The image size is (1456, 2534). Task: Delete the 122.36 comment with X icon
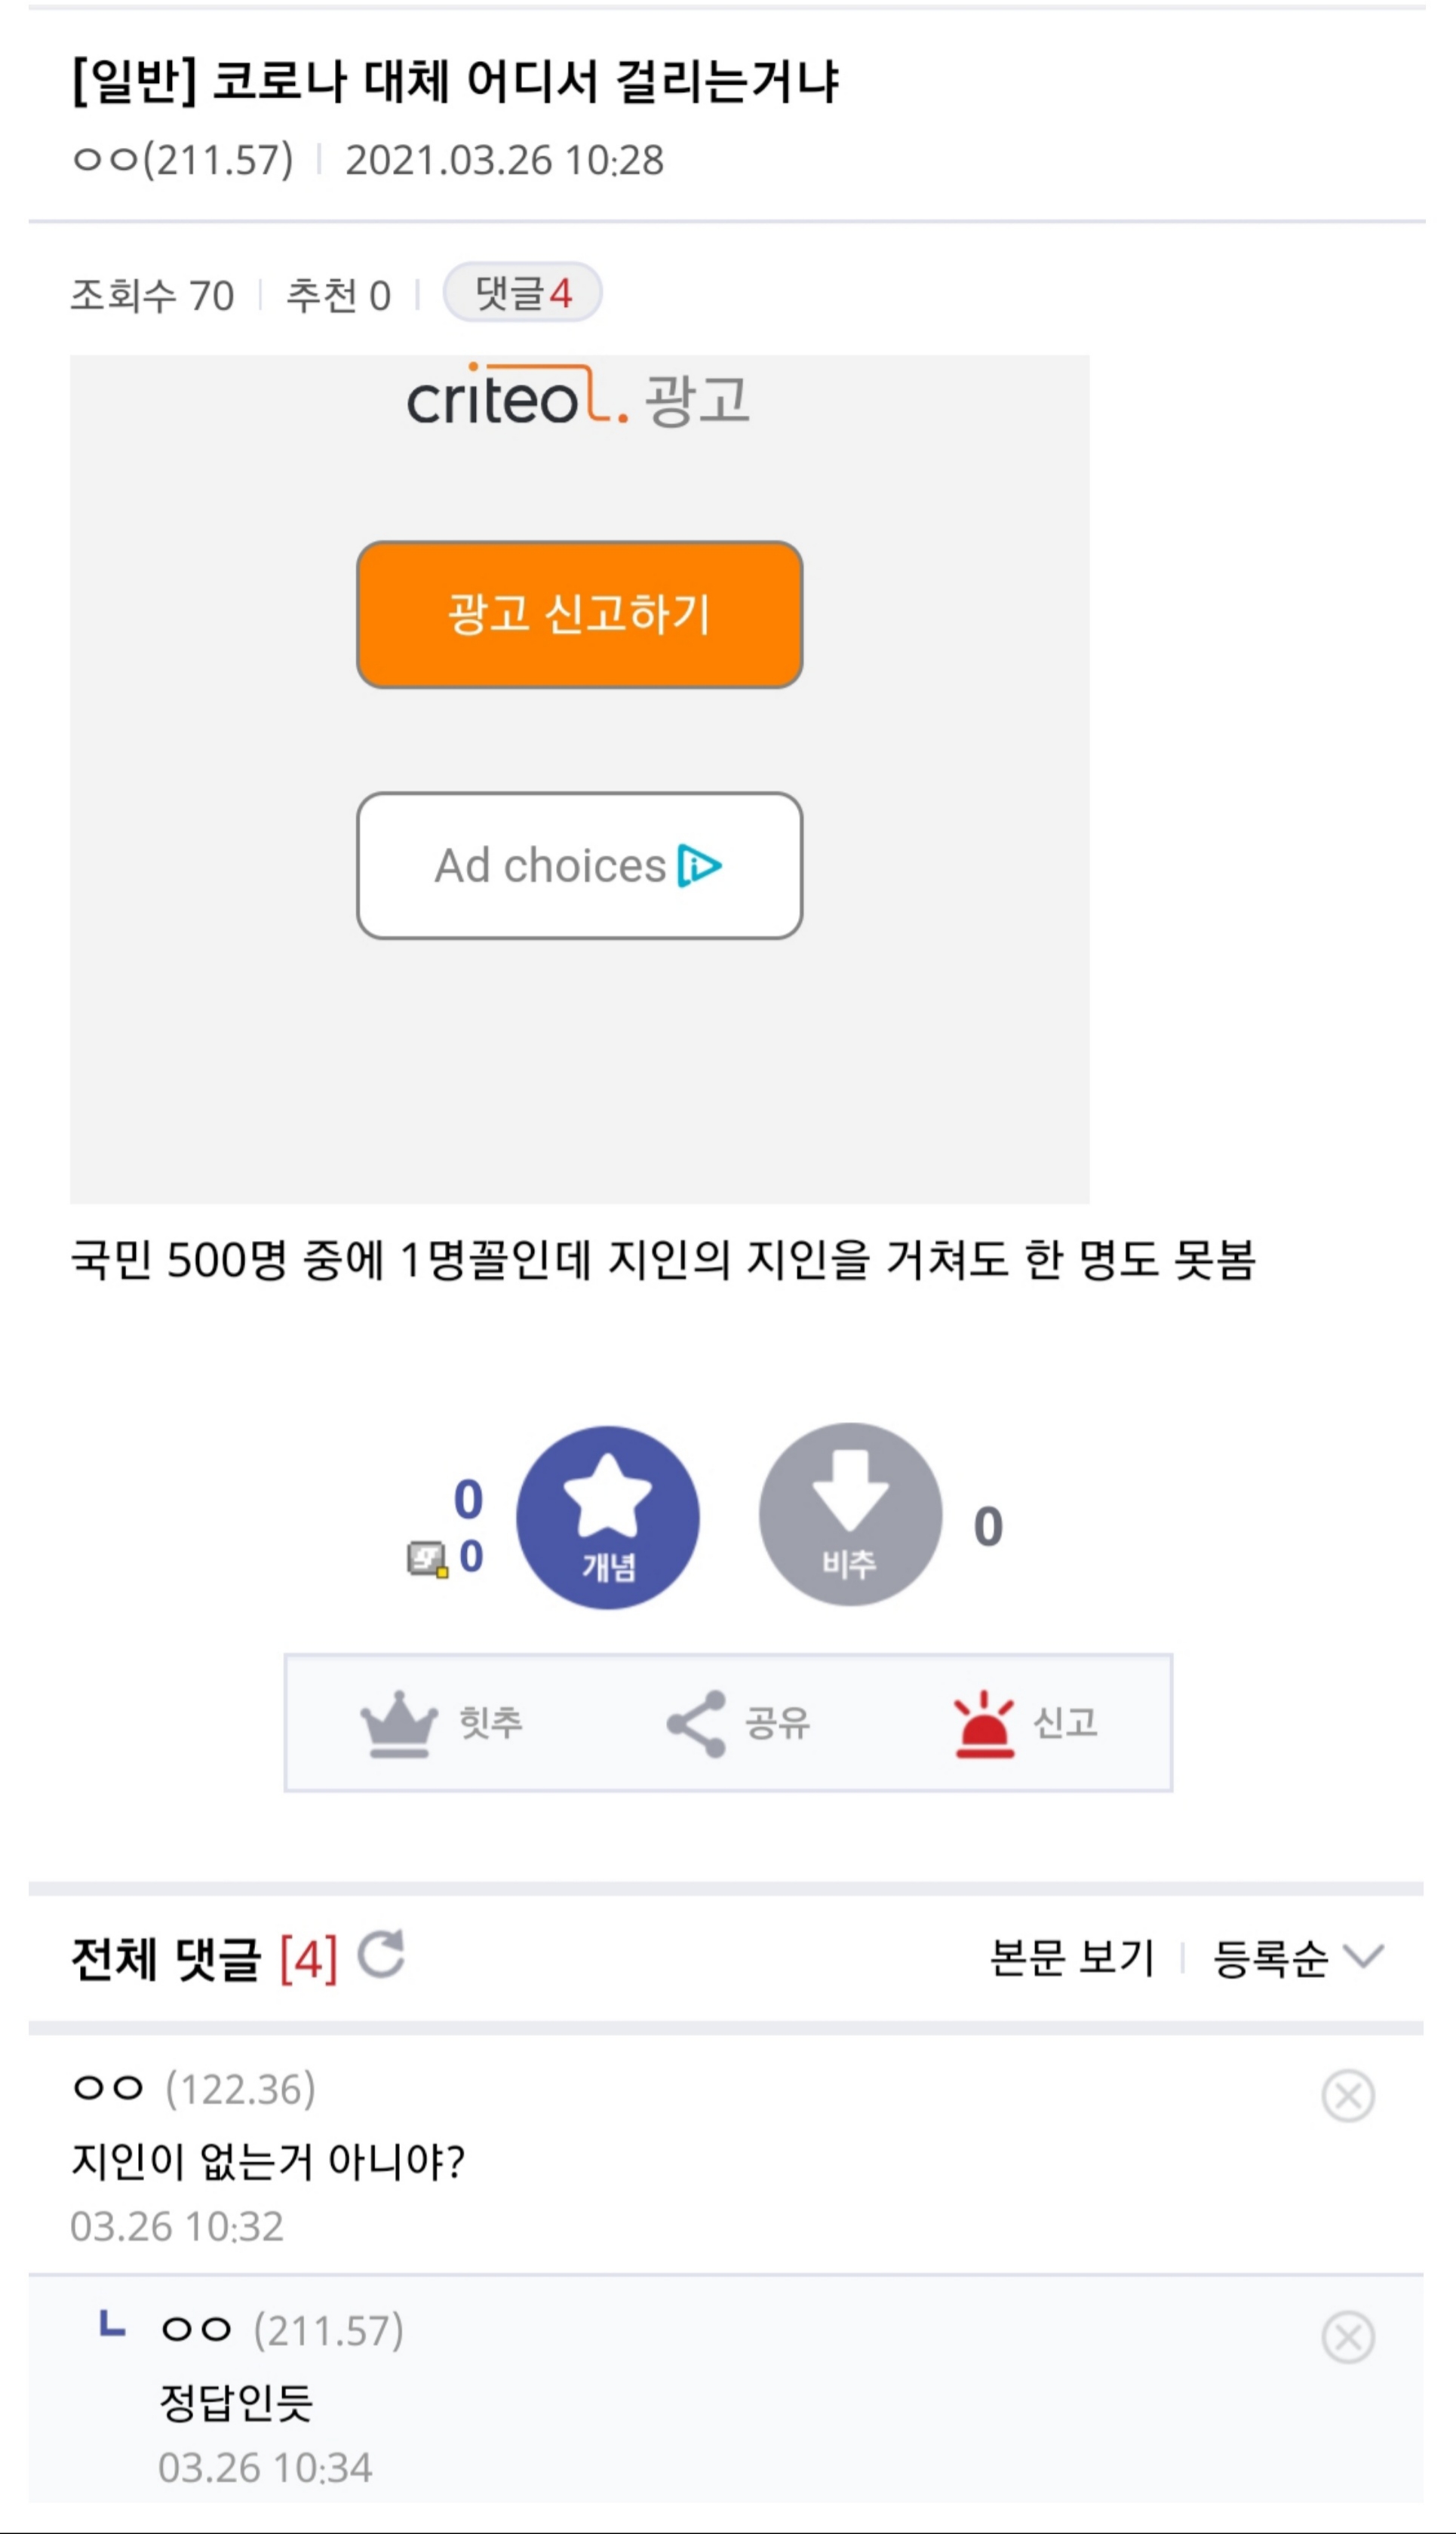click(x=1347, y=2095)
